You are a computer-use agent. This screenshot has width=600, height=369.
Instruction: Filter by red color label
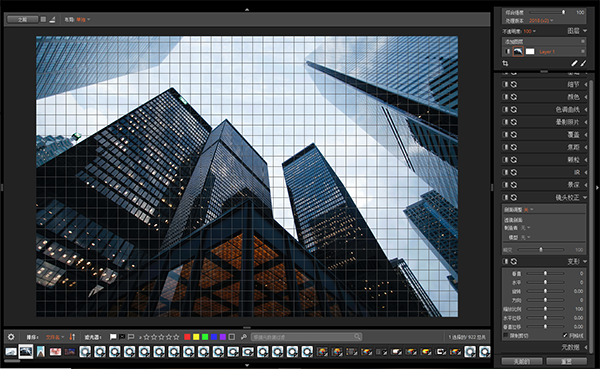point(187,337)
